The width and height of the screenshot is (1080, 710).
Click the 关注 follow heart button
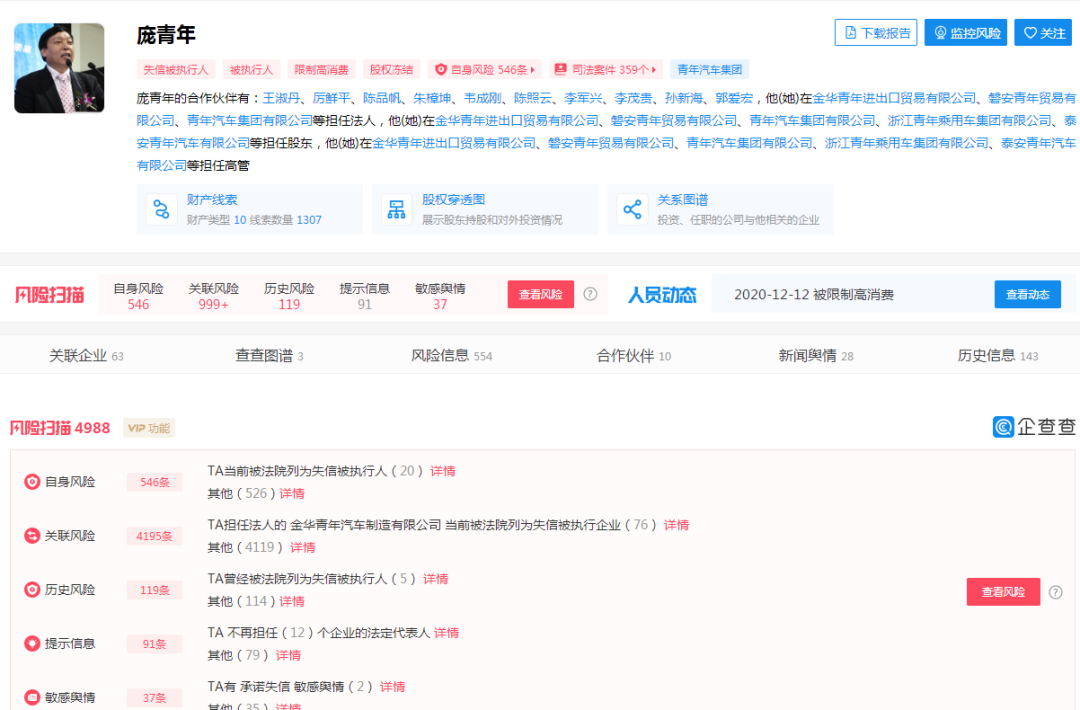(1043, 32)
